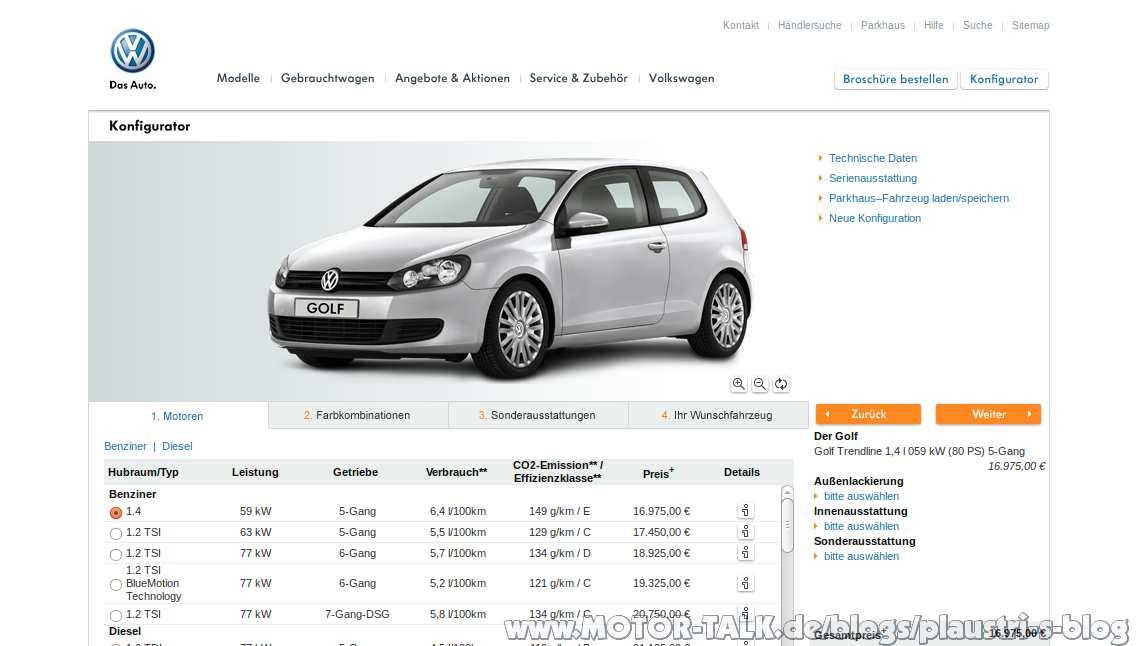Click the 19.325,00 € price cell
The height and width of the screenshot is (646, 1137).
pos(661,583)
